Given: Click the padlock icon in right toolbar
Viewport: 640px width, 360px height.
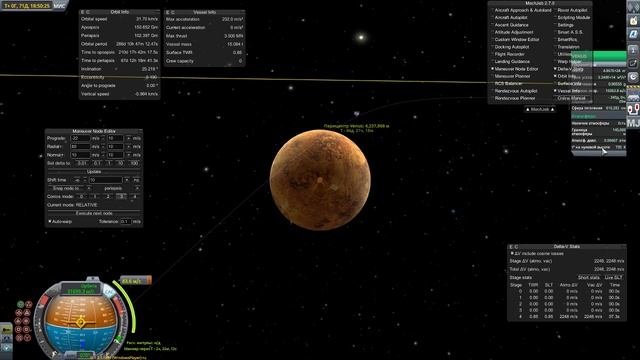Looking at the screenshot, I should tap(633, 20).
